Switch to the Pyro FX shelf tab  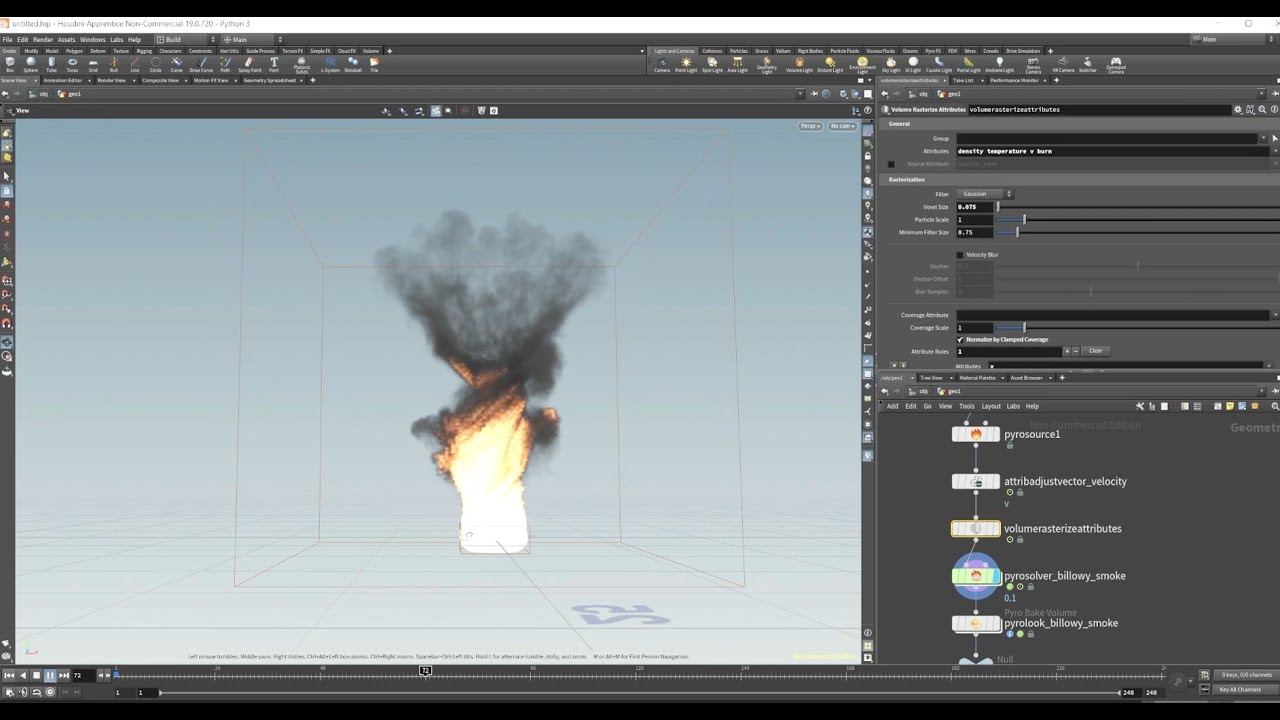point(932,51)
